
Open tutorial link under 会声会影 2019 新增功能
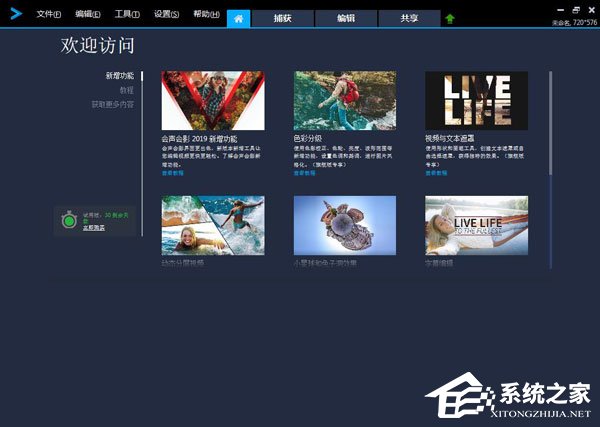[x=173, y=173]
